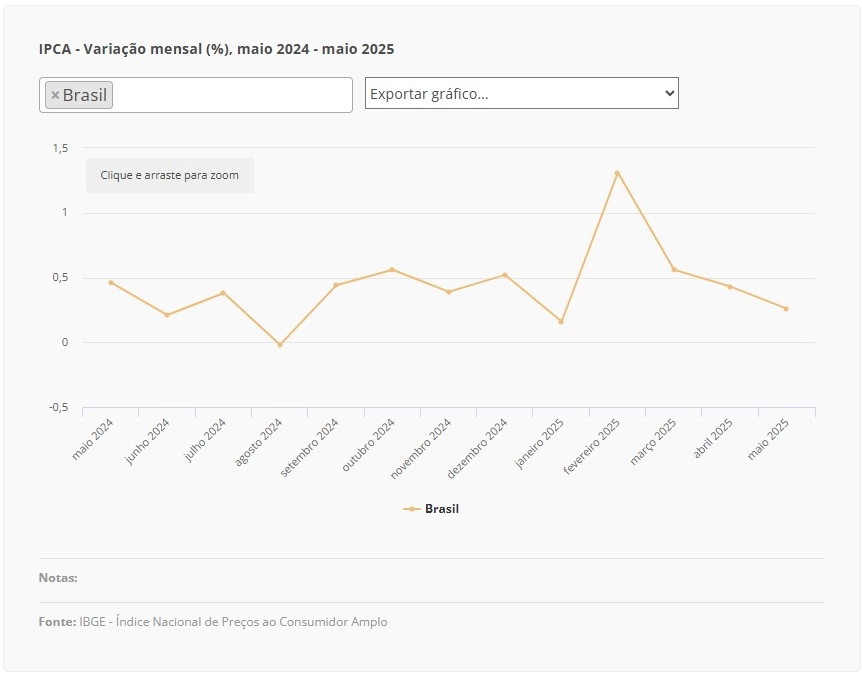Image resolution: width=862 pixels, height=677 pixels.
Task: Select the fevereiro 2025 peak data point
Action: tap(617, 173)
